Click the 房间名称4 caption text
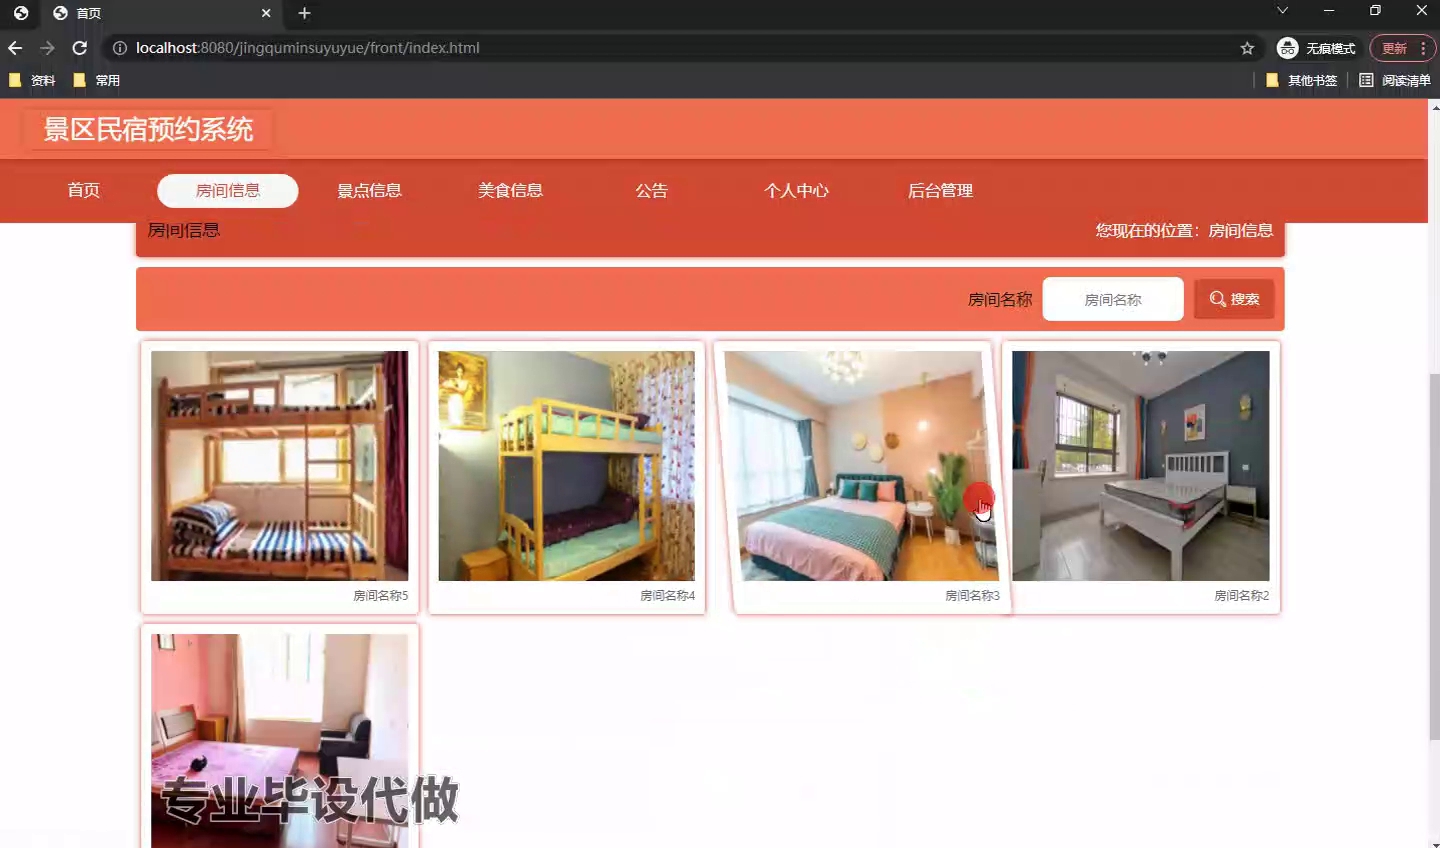Screen dimensions: 1440x848 pos(667,595)
